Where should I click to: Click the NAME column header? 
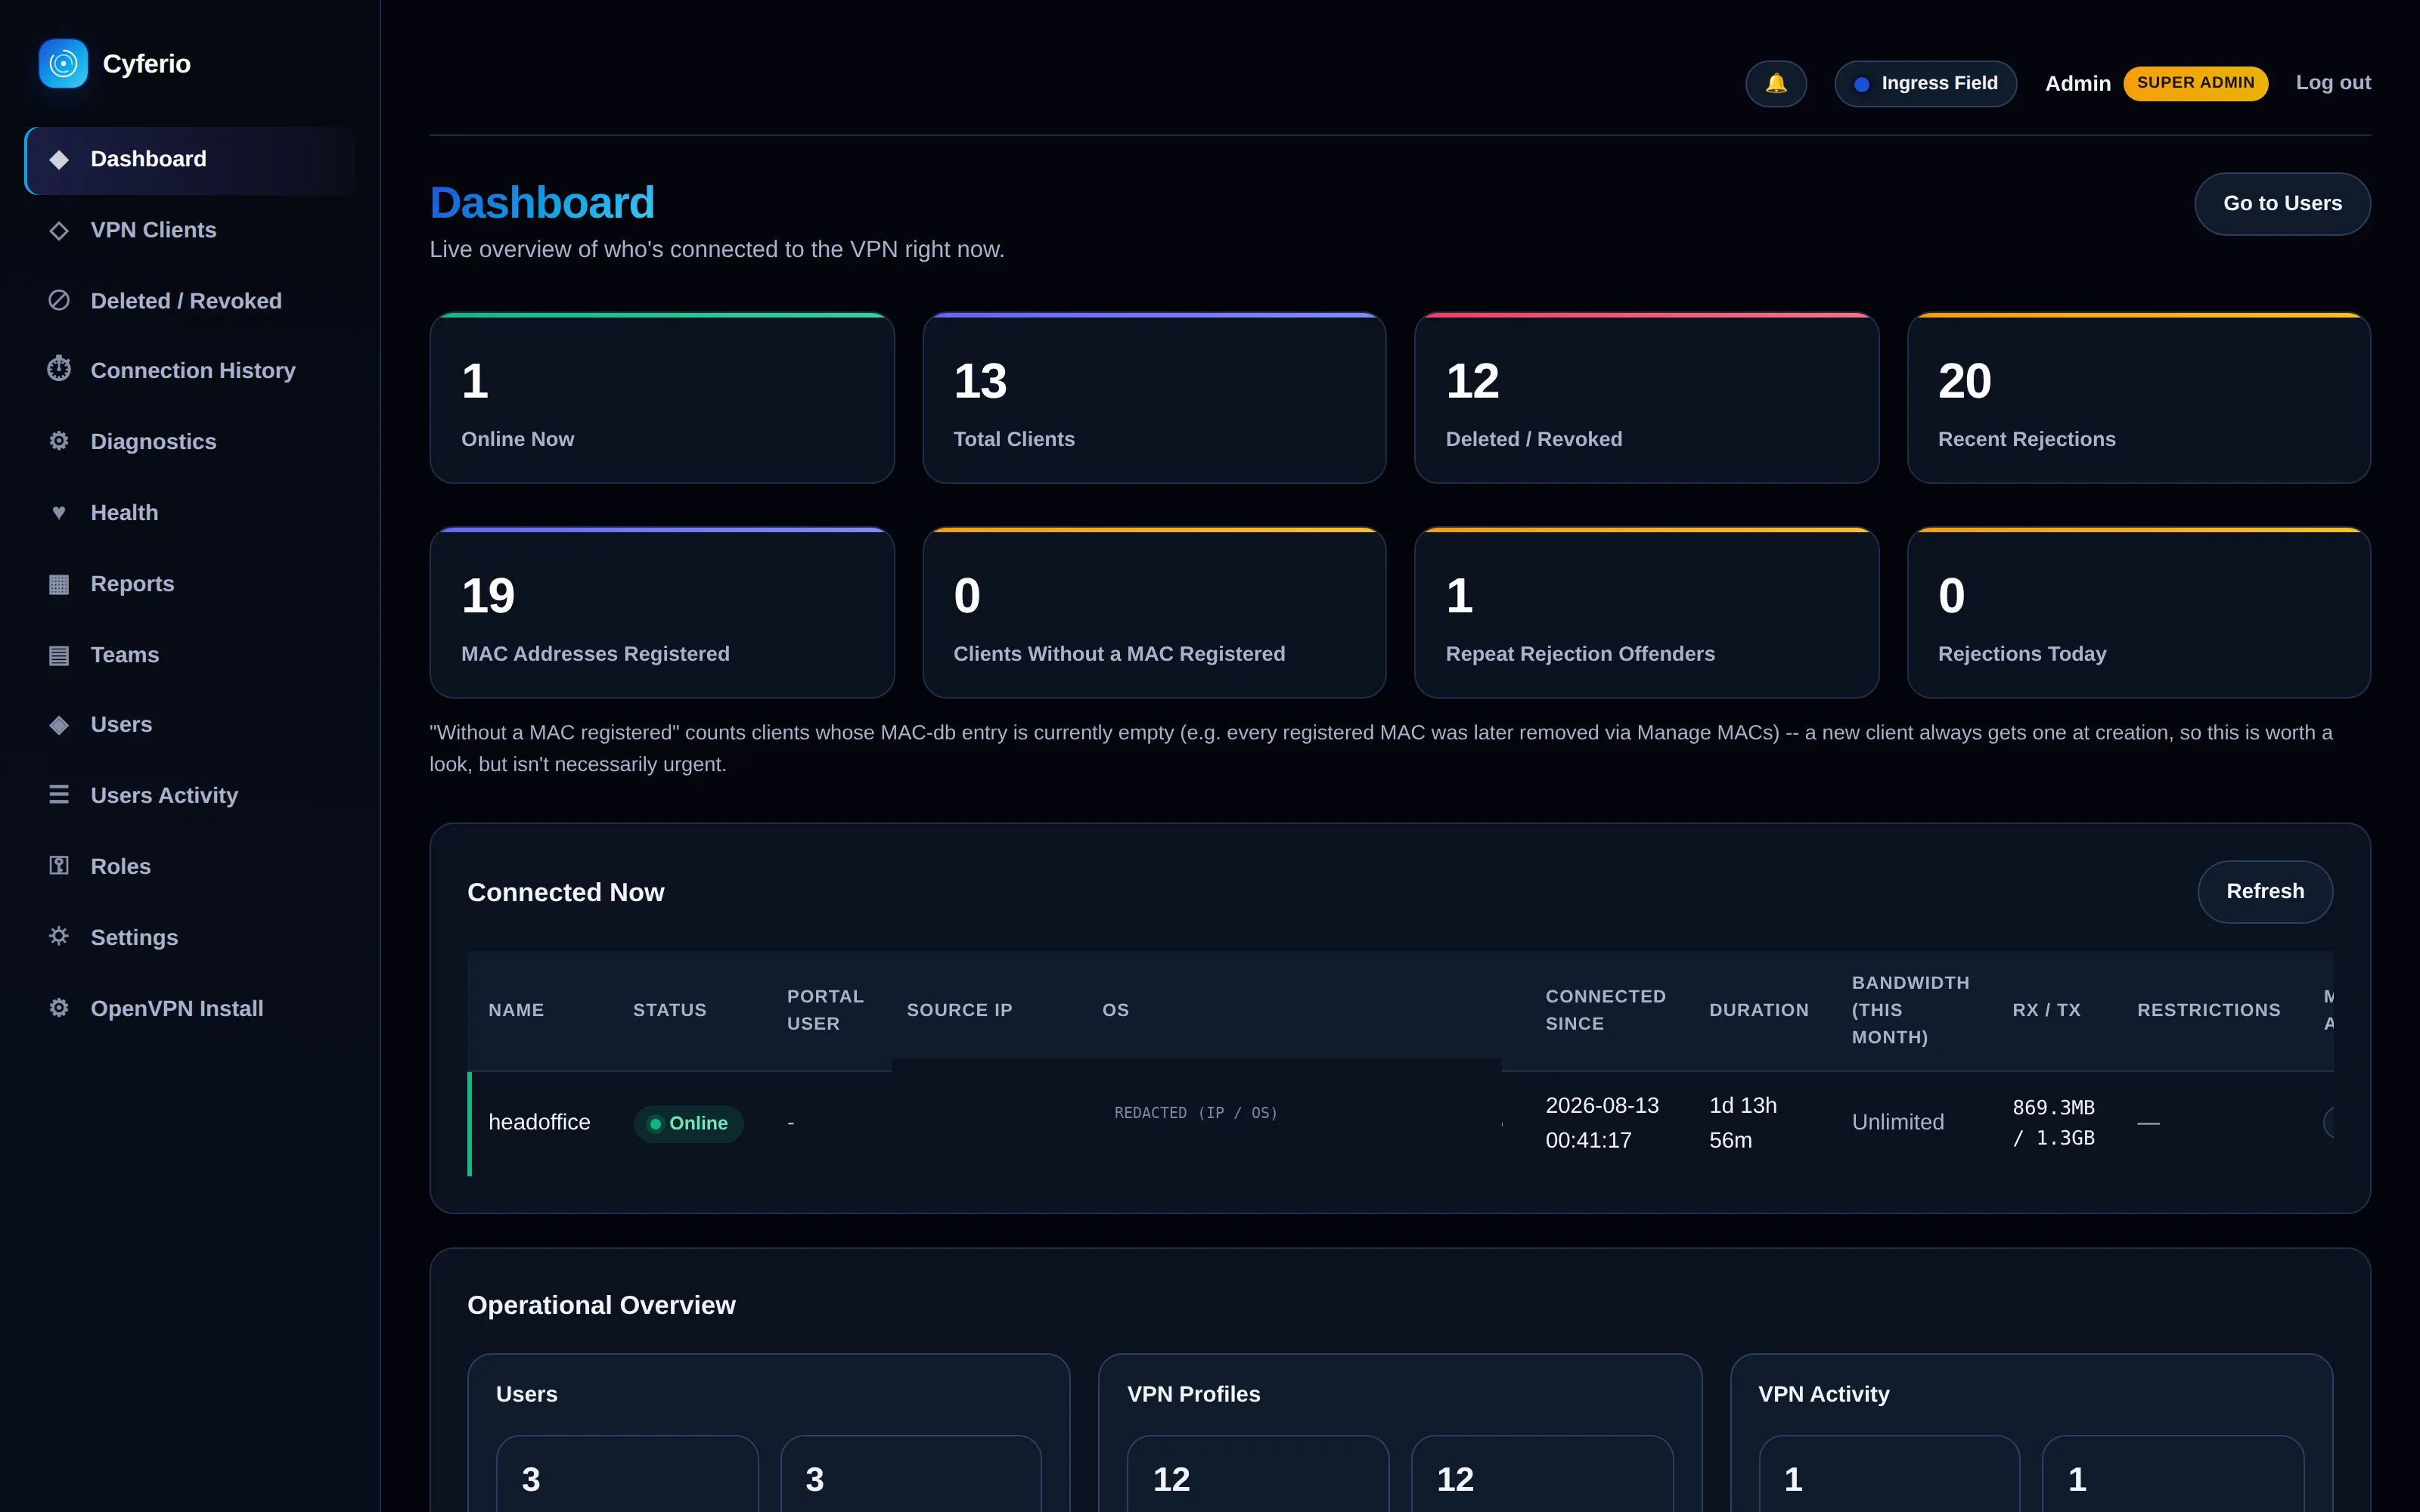point(516,1010)
